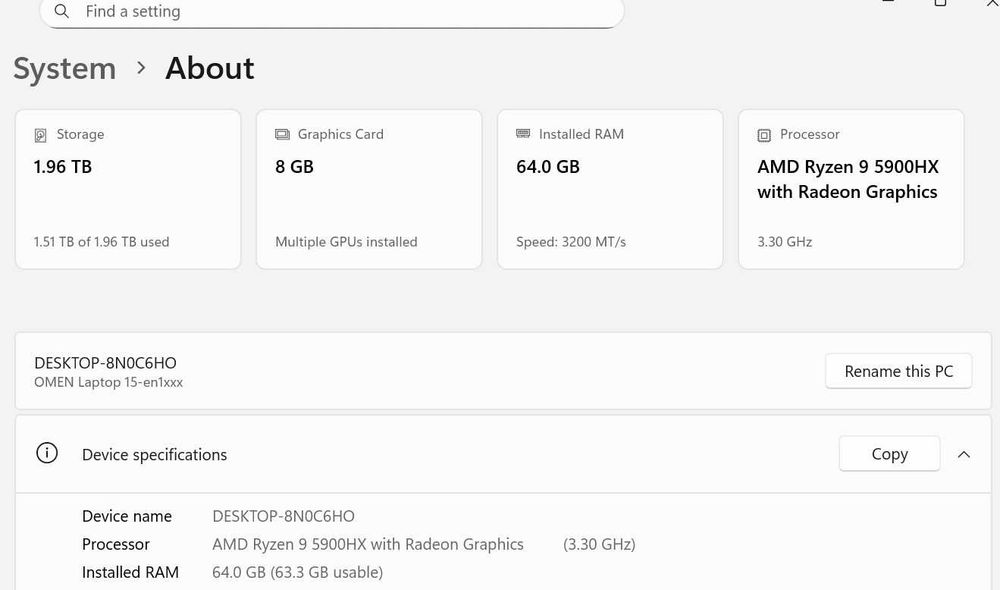Focus the Find a setting search box
The height and width of the screenshot is (590, 1000).
click(x=340, y=12)
